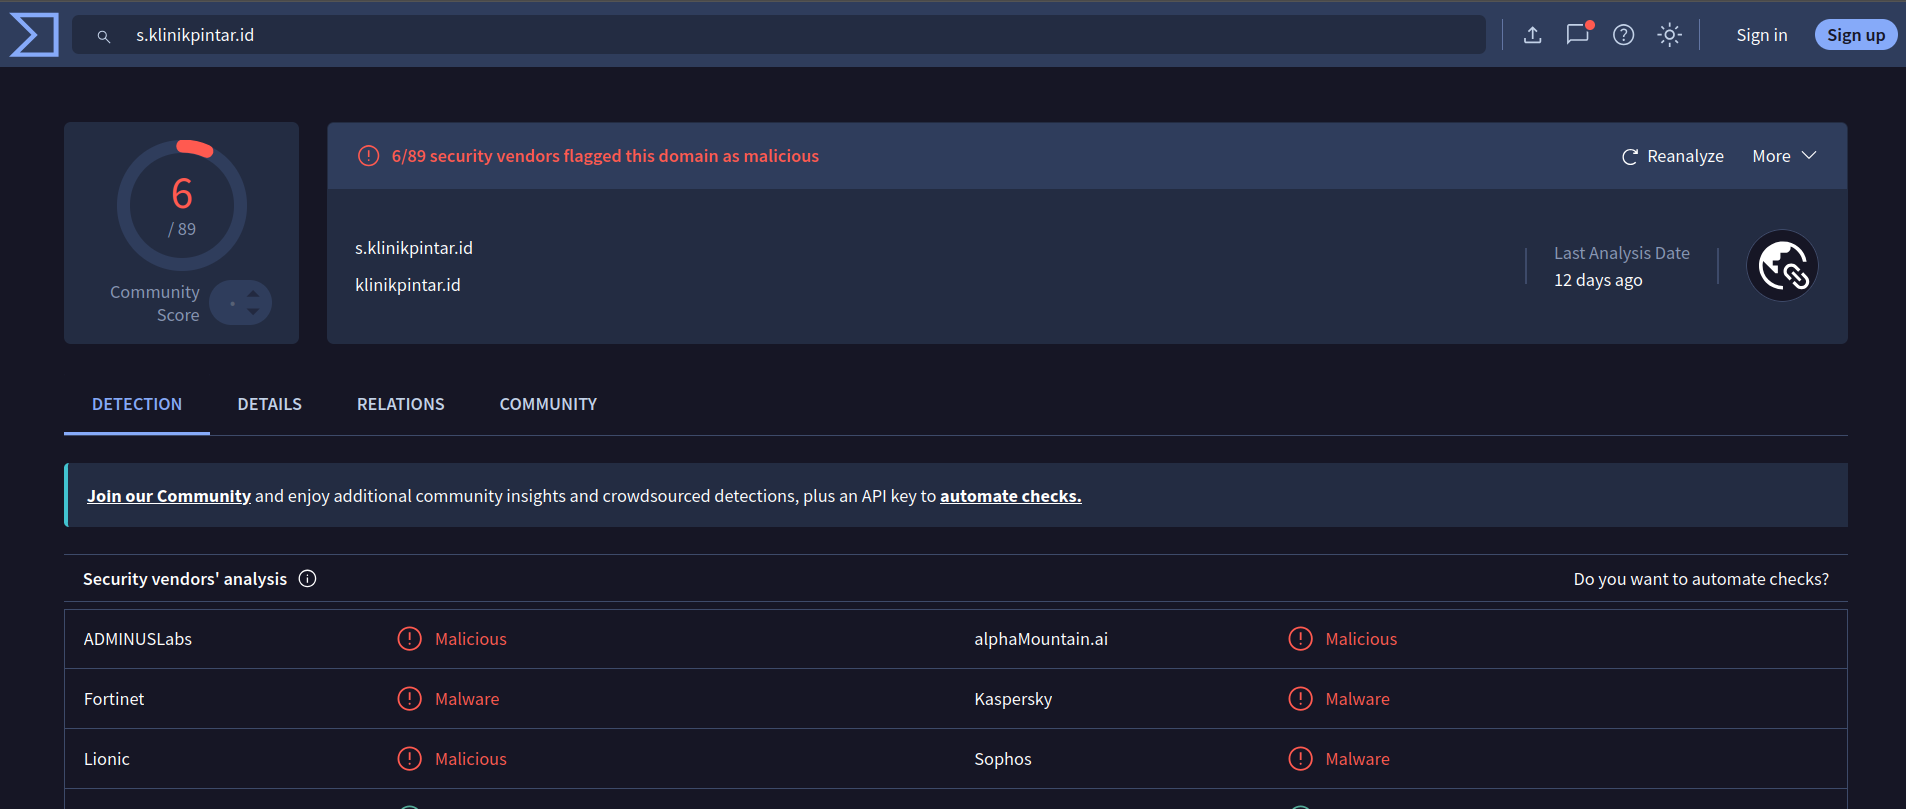
Task: Expand the More dropdown menu
Action: click(x=1784, y=156)
